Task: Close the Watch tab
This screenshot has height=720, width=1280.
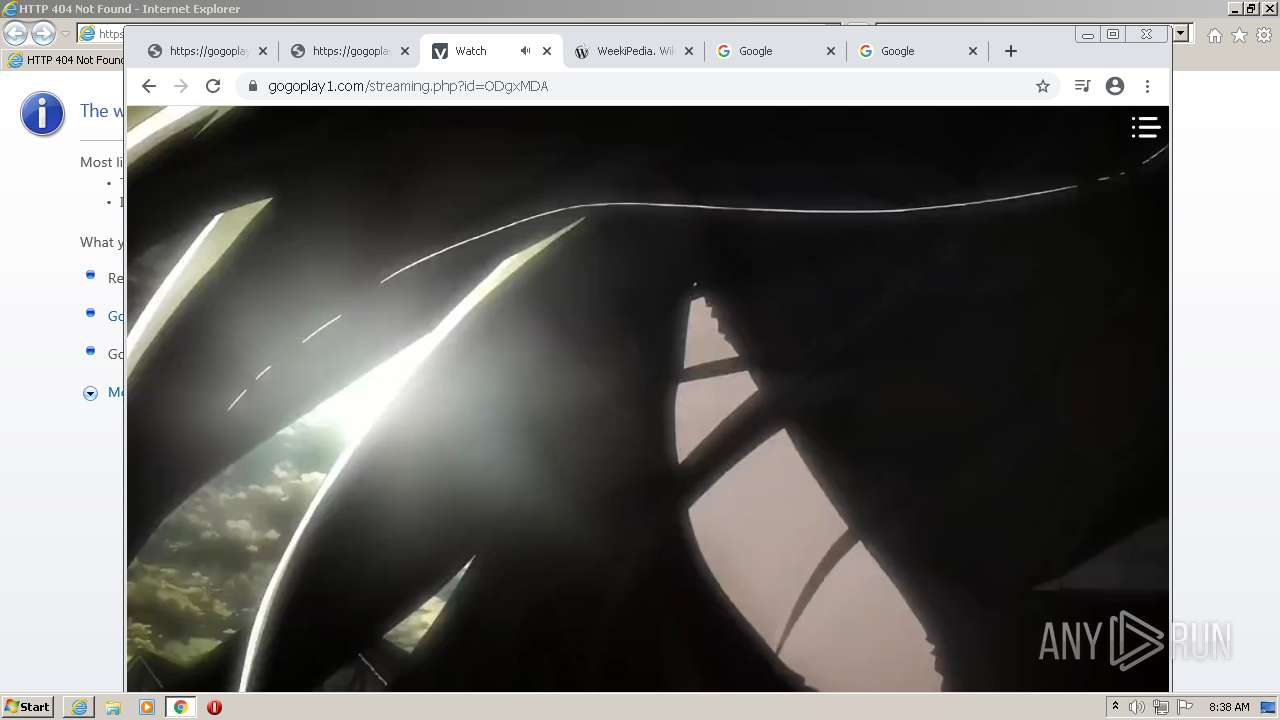Action: tap(547, 51)
